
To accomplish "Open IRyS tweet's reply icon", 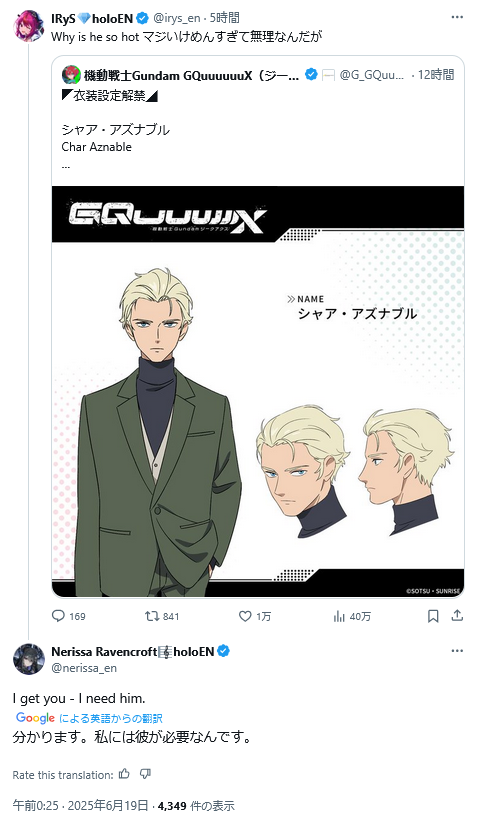I will pos(58,616).
